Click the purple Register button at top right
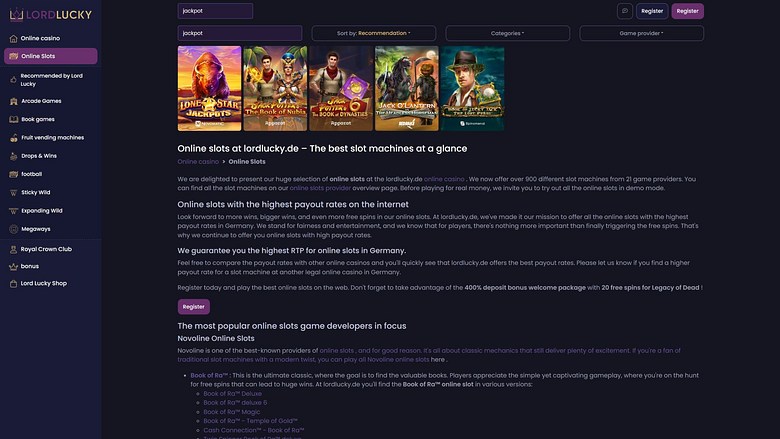 pos(687,11)
